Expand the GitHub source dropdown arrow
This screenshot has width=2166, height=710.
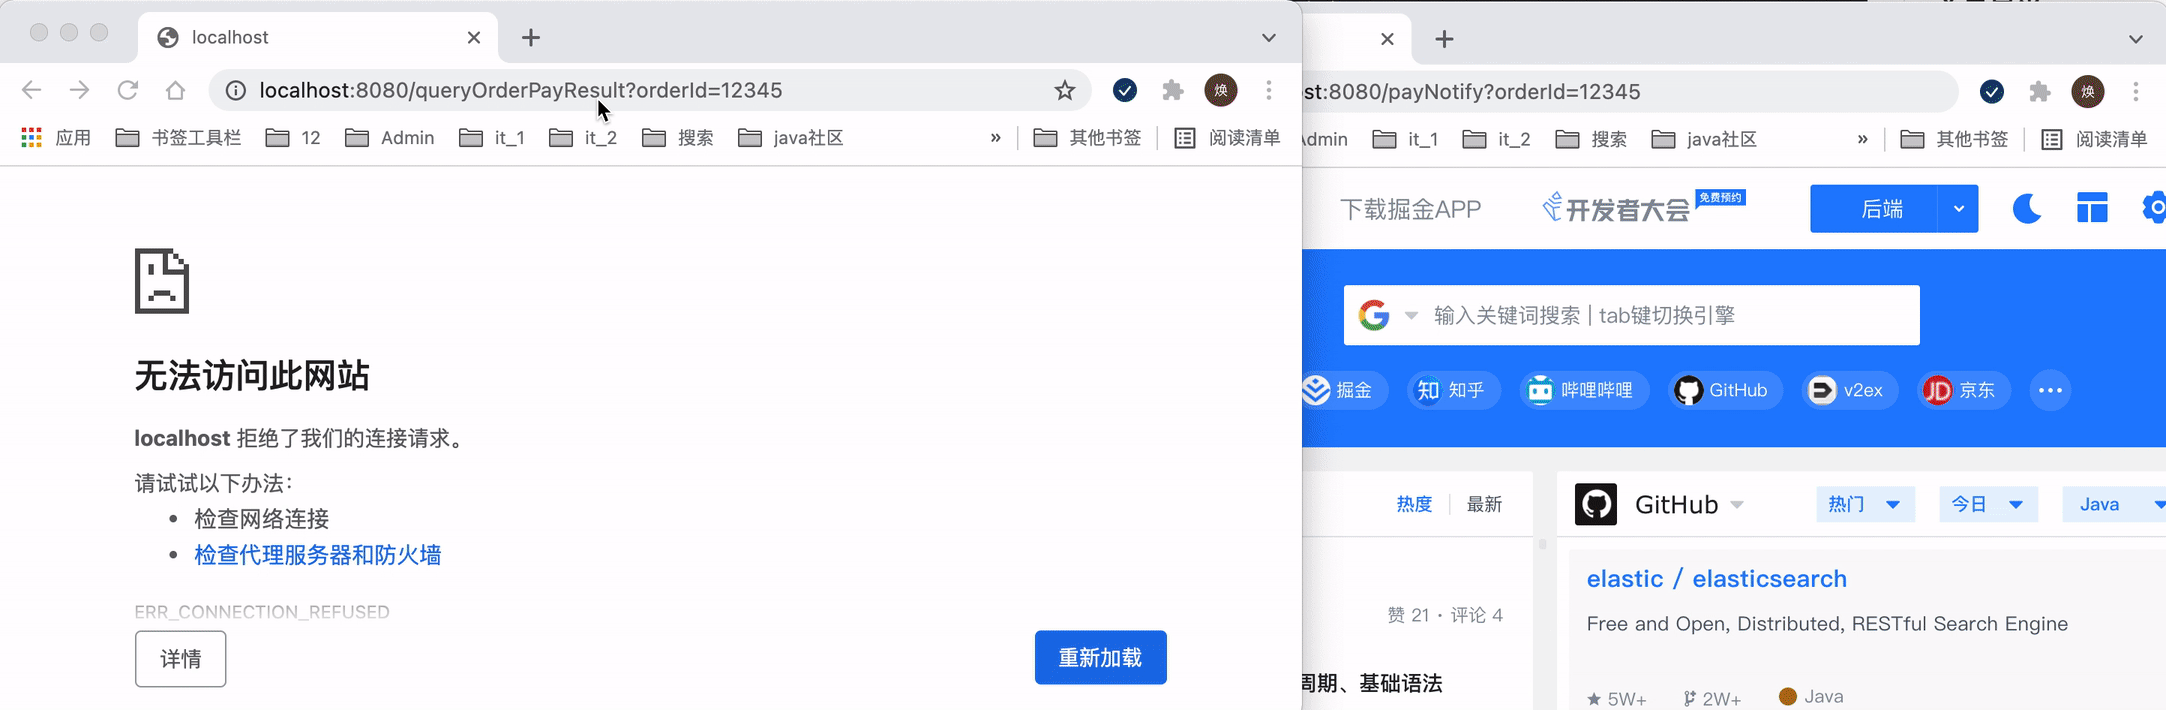[x=1737, y=504]
